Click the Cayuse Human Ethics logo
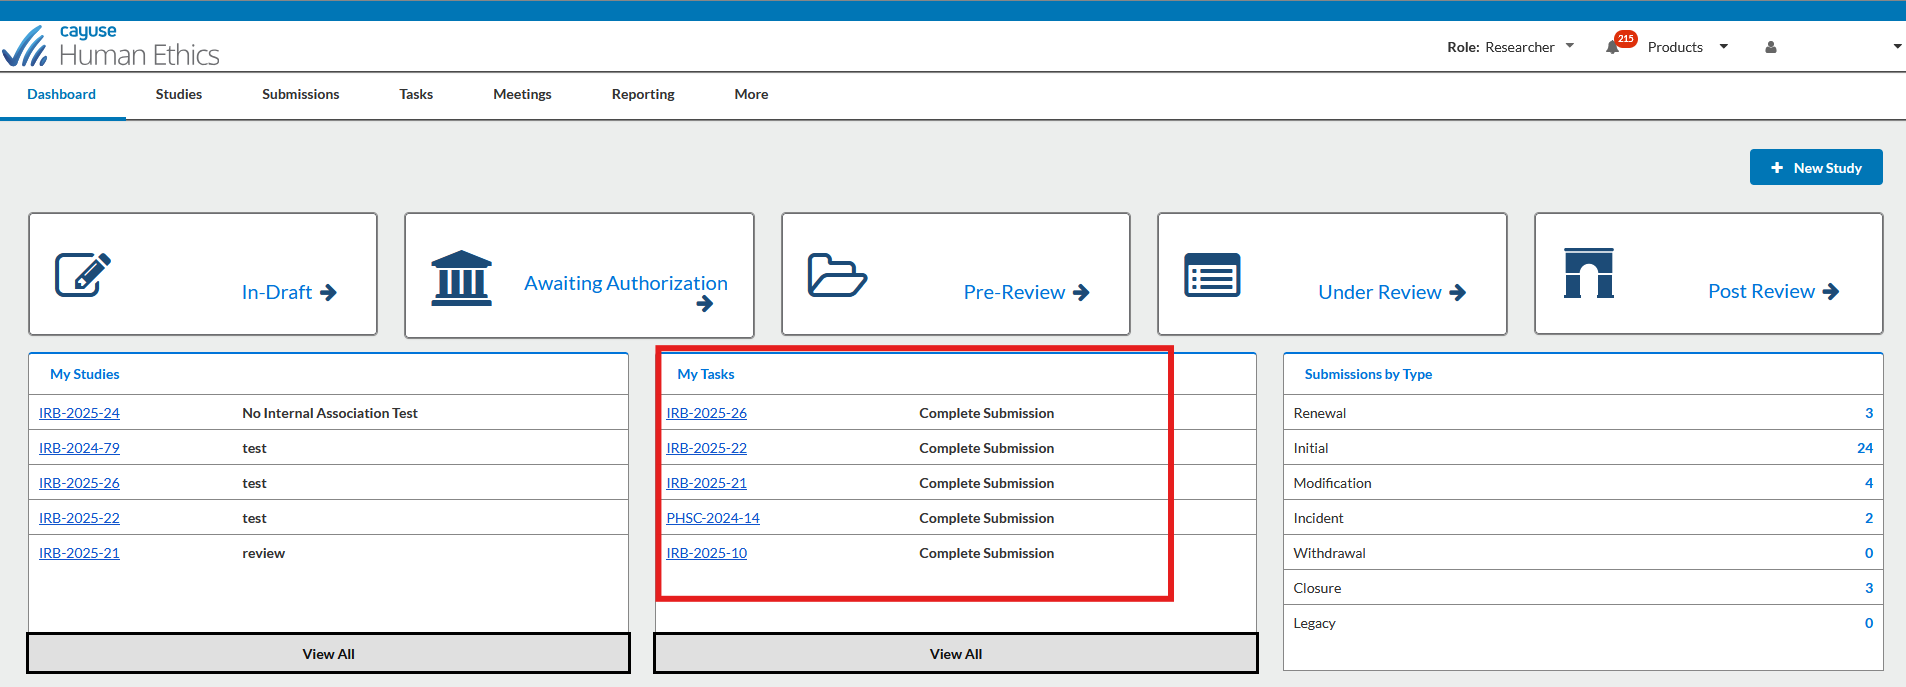Image resolution: width=1906 pixels, height=687 pixels. coord(111,46)
